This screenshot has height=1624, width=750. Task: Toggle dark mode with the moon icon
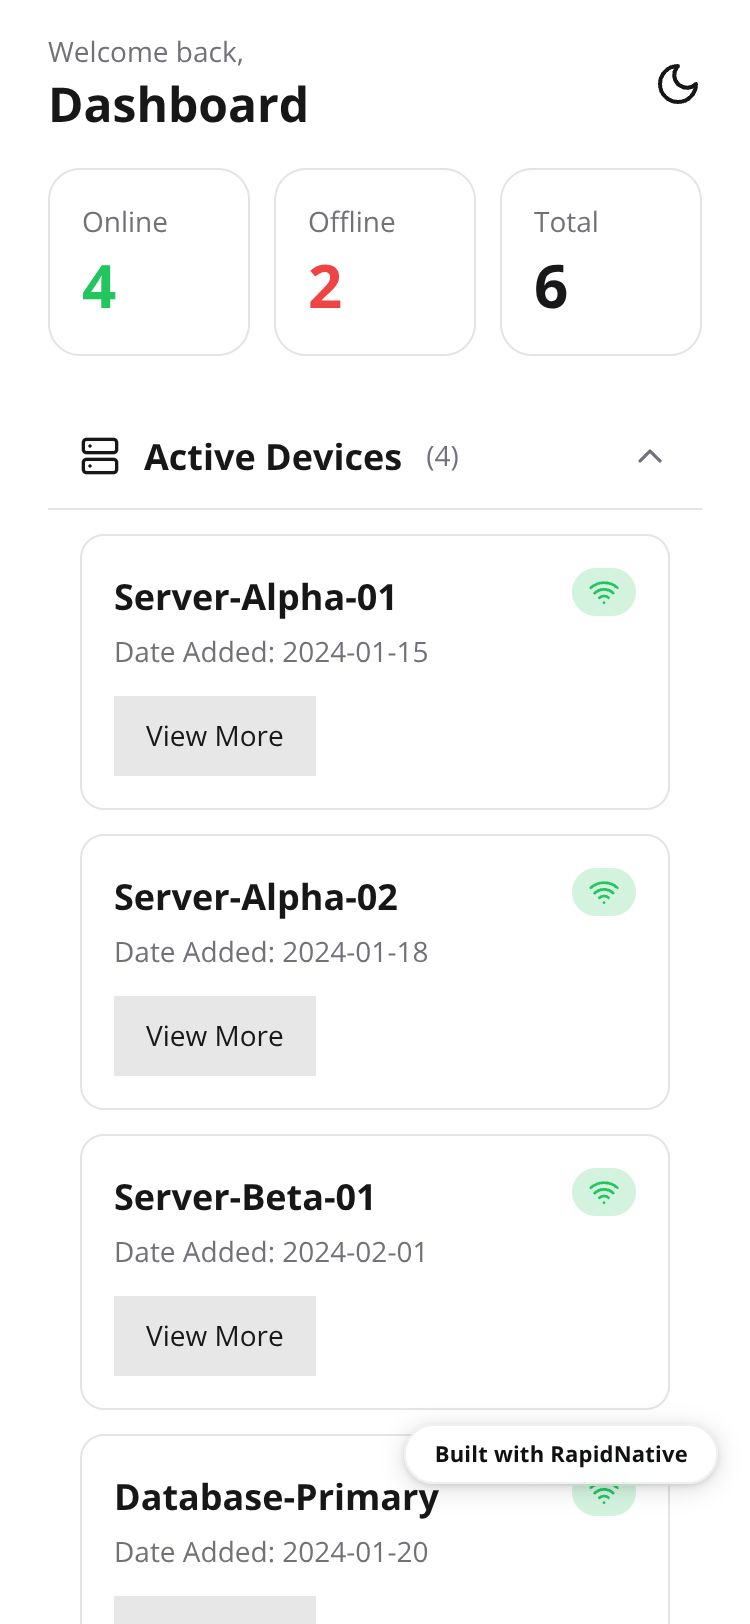pyautogui.click(x=677, y=84)
